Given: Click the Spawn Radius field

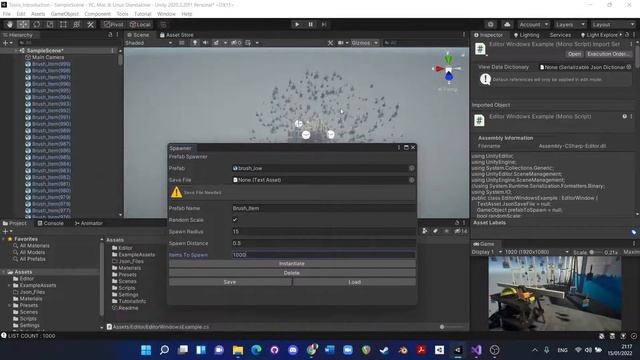Looking at the screenshot, I should [324, 231].
